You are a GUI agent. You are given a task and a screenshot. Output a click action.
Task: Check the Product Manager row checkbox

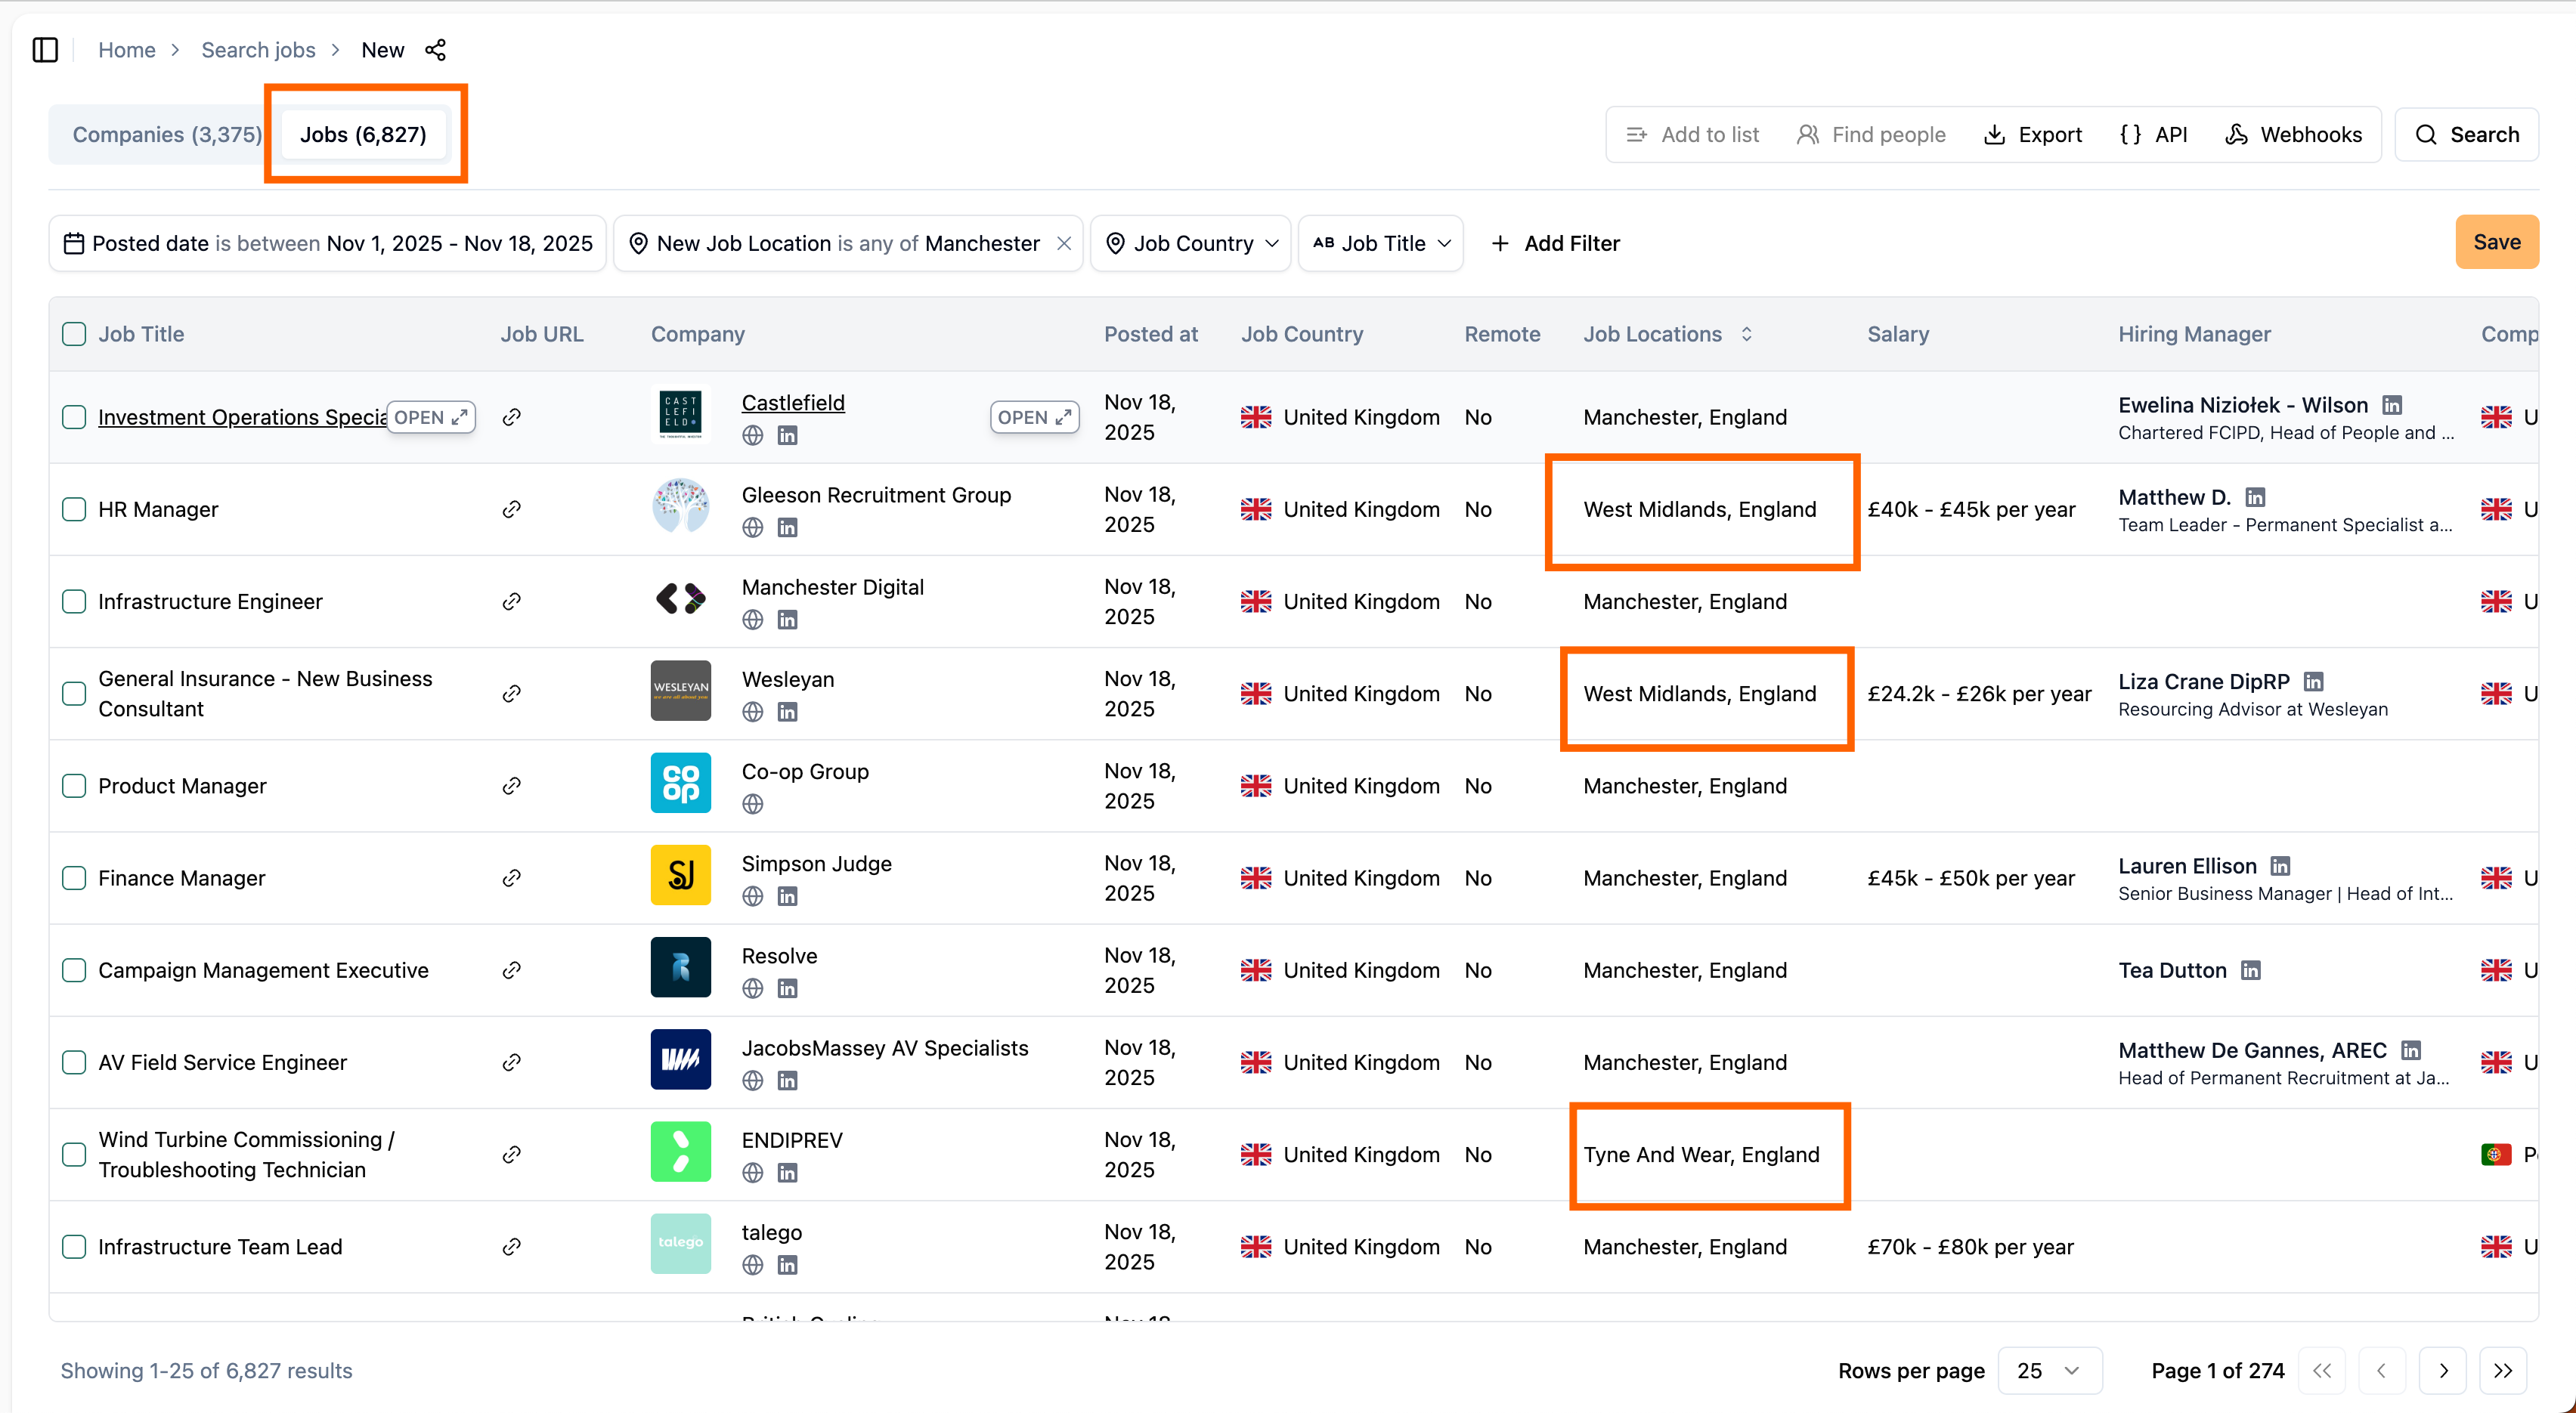[74, 786]
